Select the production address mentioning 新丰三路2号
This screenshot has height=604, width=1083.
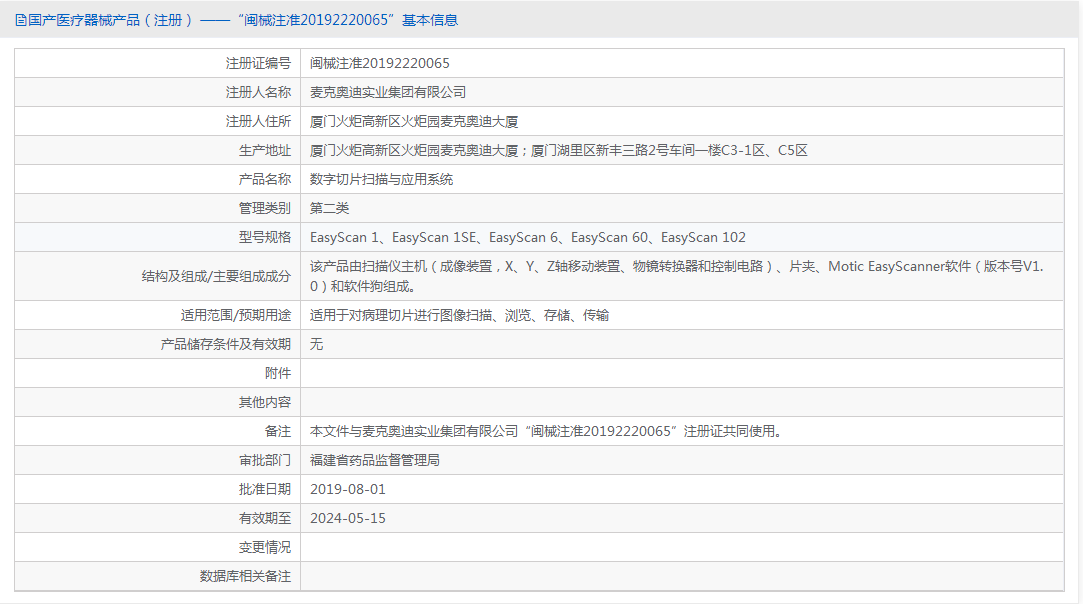pos(558,151)
